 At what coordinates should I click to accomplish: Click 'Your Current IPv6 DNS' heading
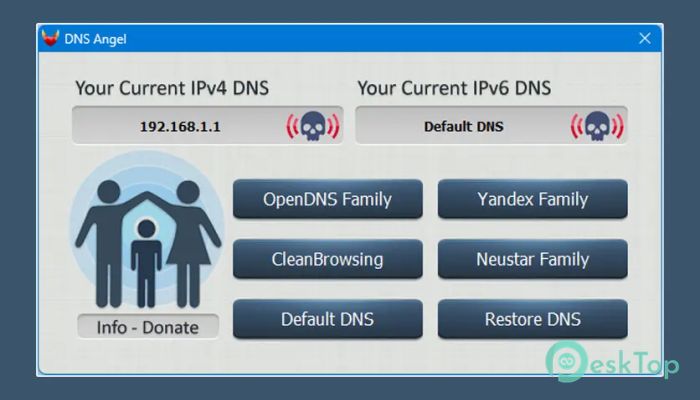(454, 88)
